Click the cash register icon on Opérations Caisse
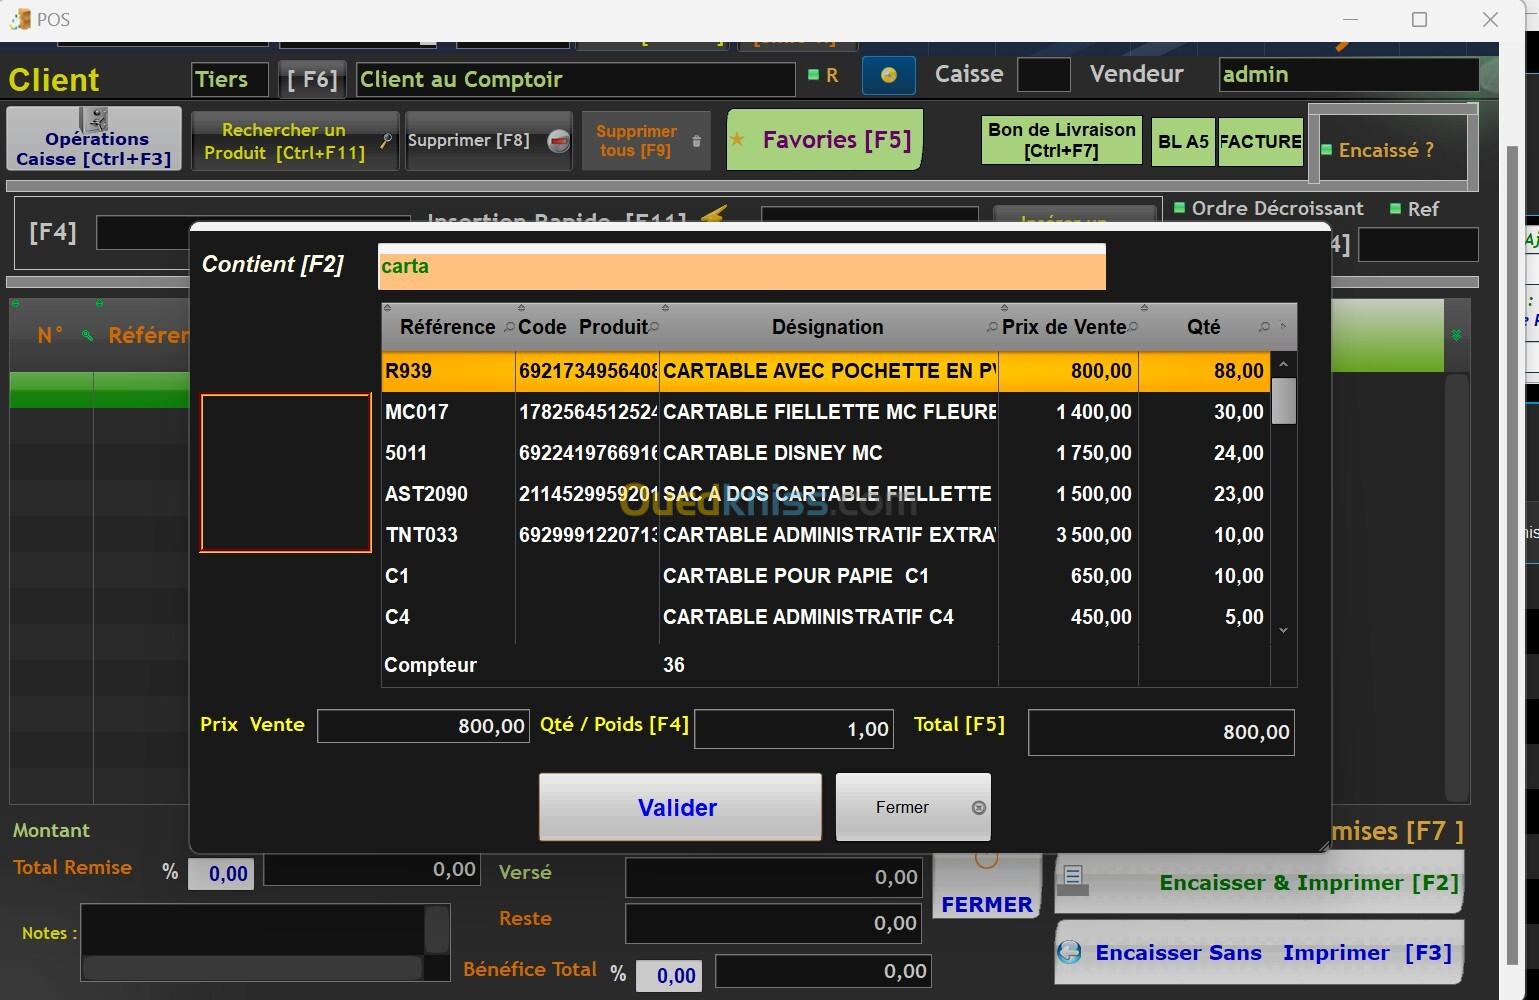 (x=96, y=119)
